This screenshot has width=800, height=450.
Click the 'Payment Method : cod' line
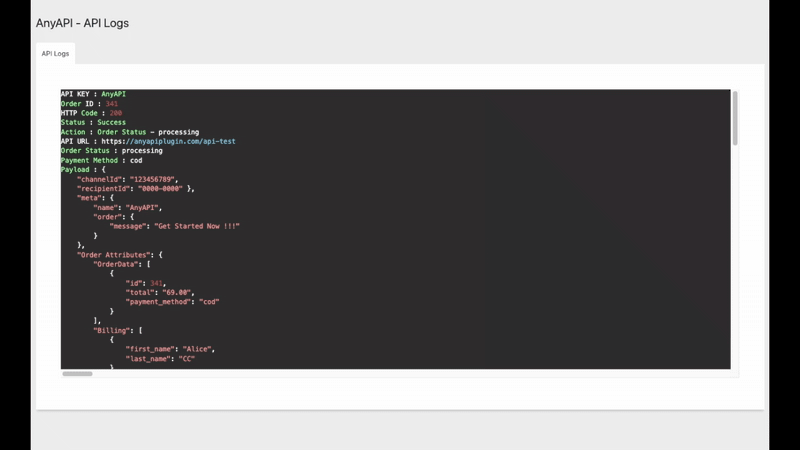pyautogui.click(x=102, y=160)
